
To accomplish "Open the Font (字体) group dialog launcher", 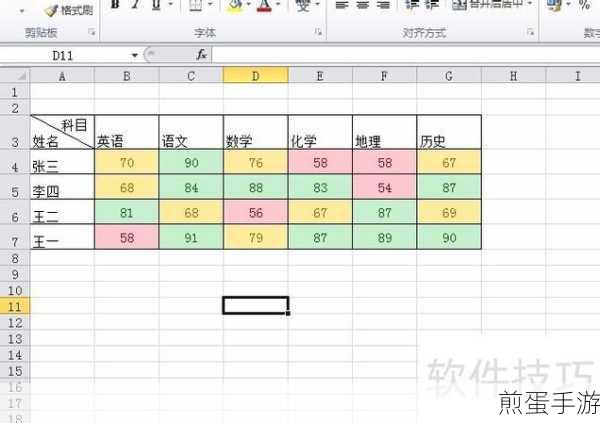I will coord(318,33).
